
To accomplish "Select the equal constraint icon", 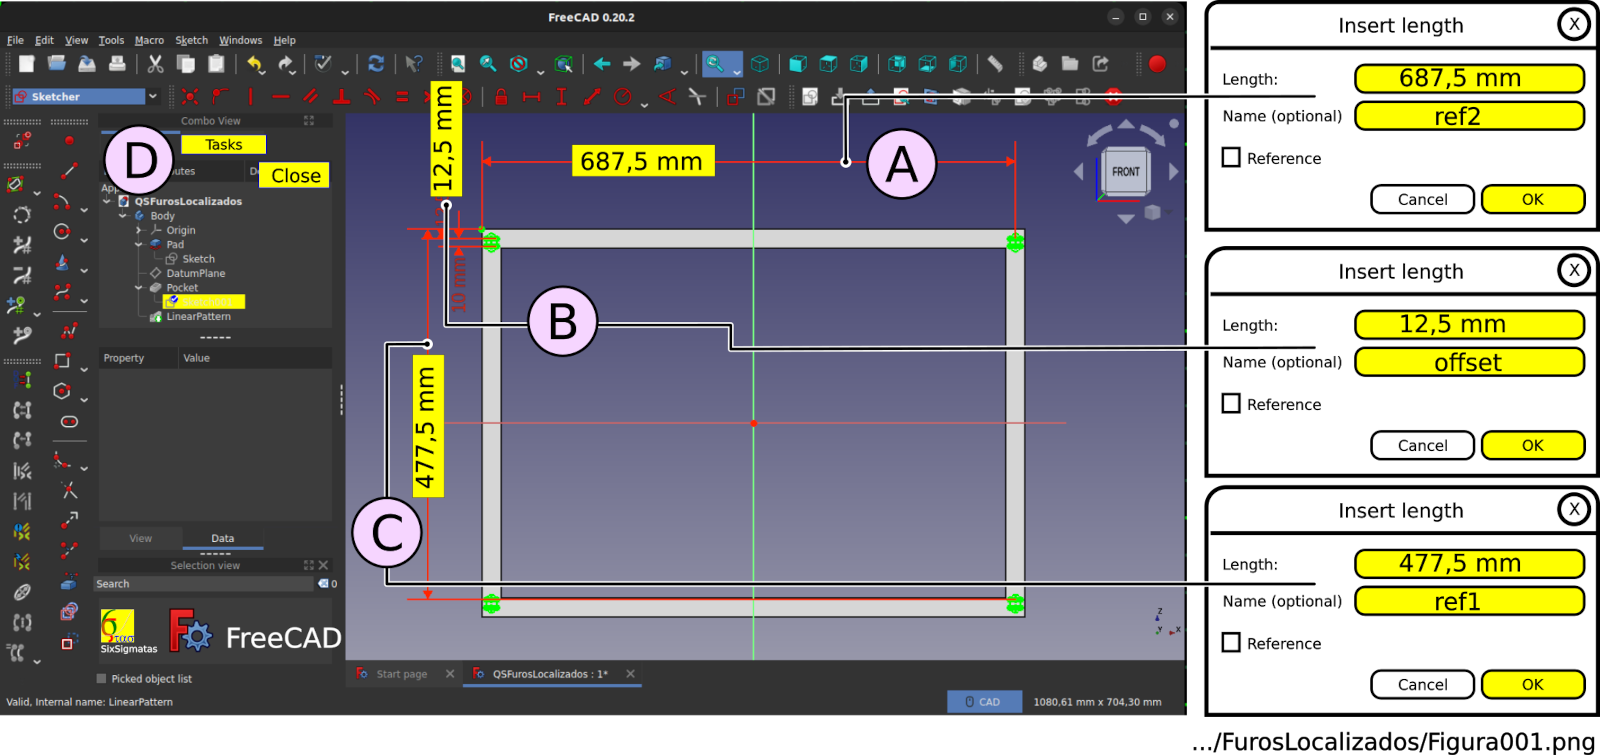I will click(402, 97).
